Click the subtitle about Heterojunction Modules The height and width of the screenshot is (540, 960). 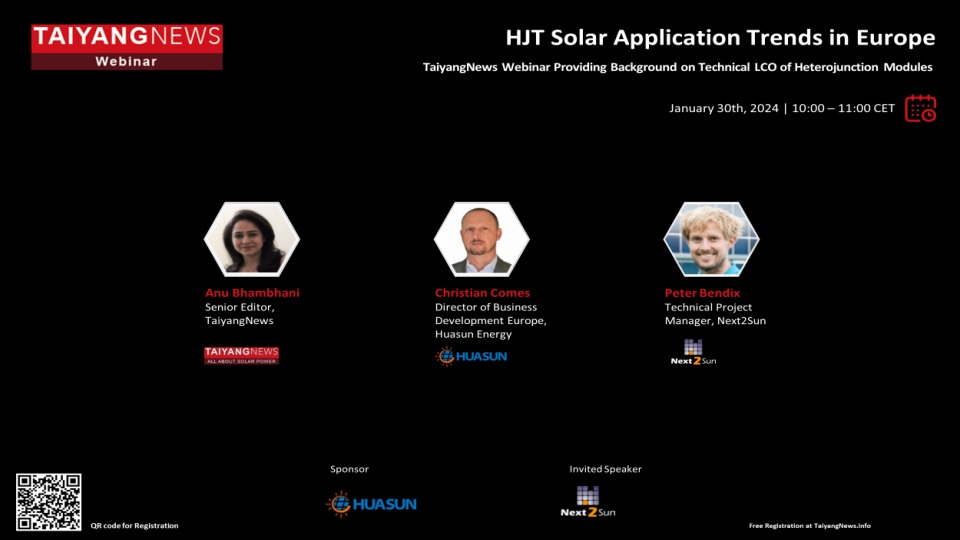678,67
